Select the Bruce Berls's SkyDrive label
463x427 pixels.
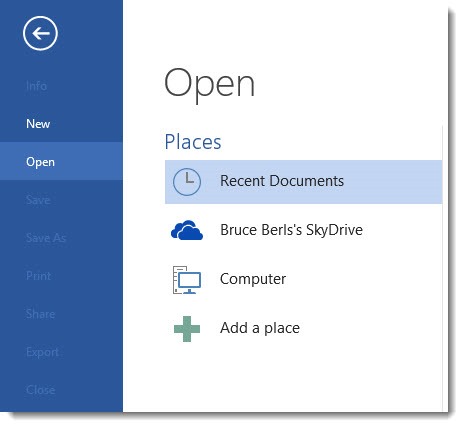pos(291,230)
